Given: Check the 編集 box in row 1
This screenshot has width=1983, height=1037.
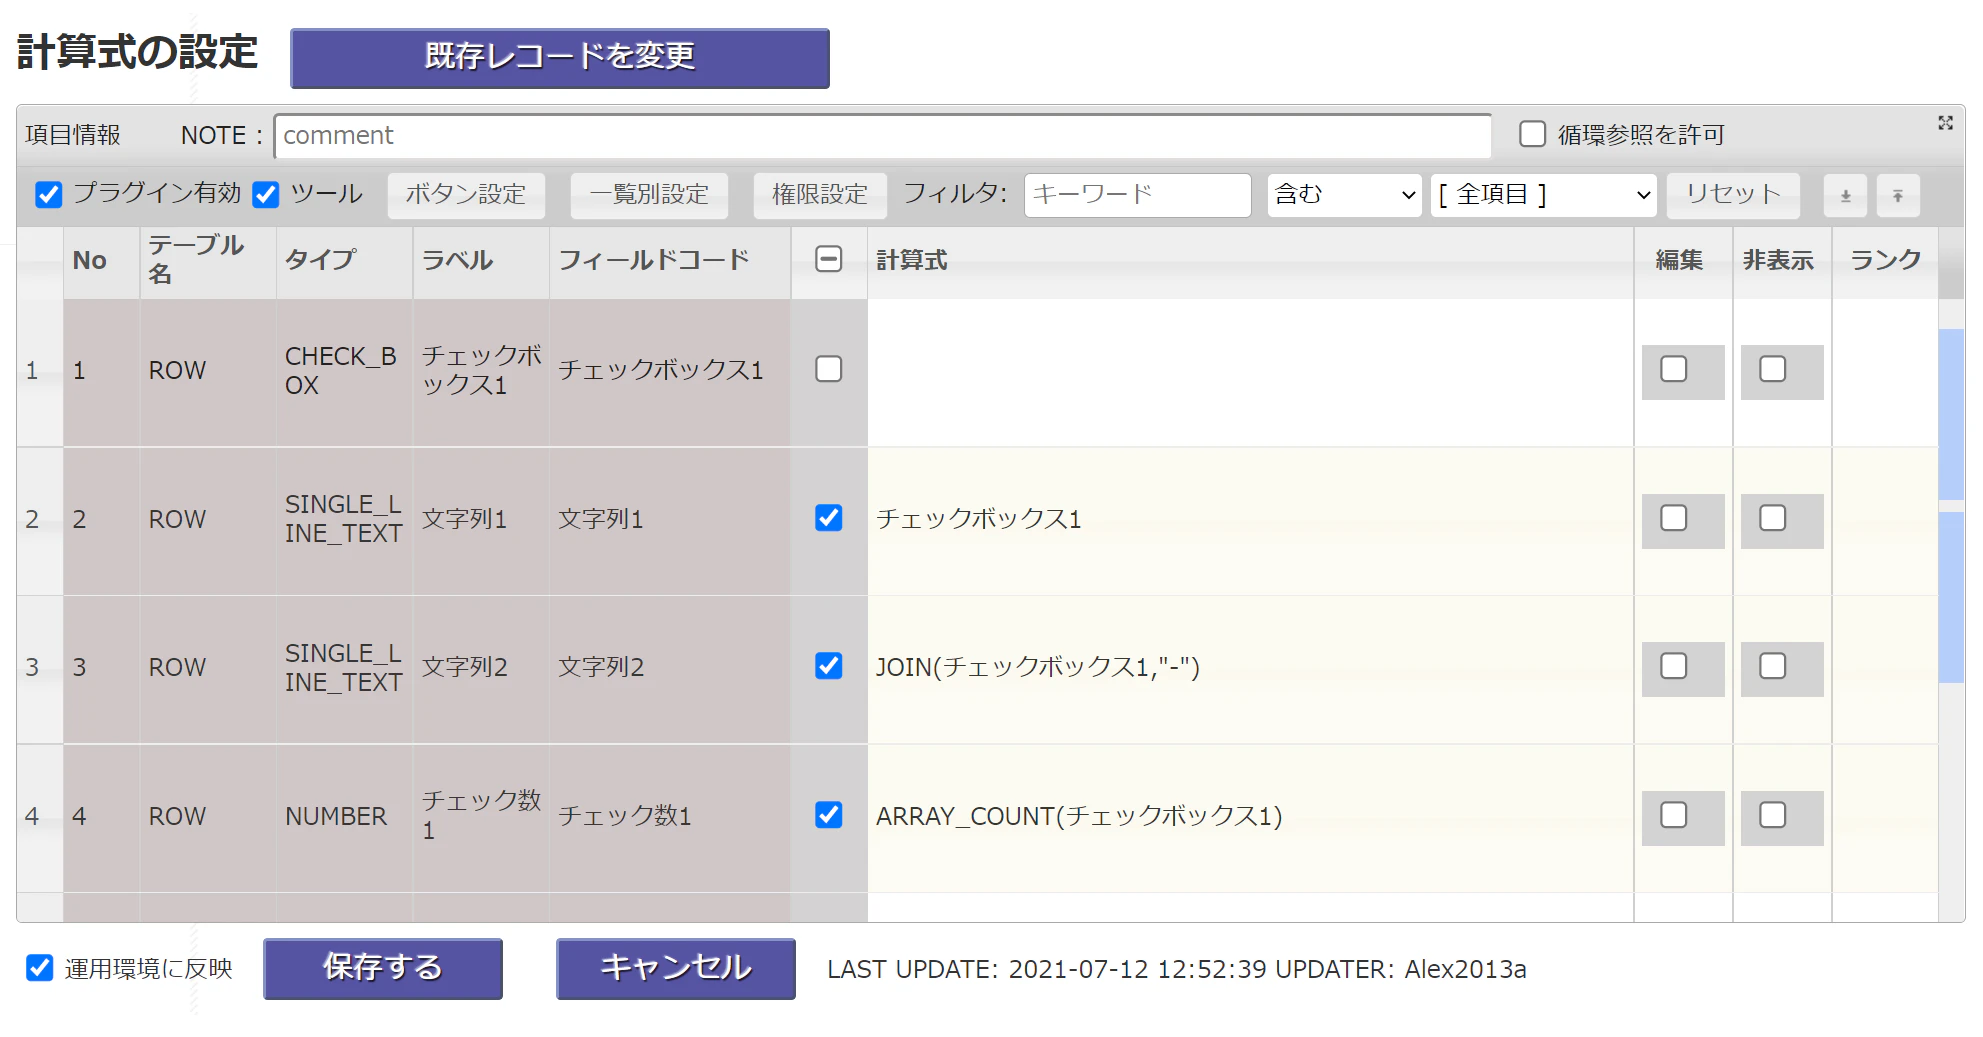Looking at the screenshot, I should (x=1674, y=369).
